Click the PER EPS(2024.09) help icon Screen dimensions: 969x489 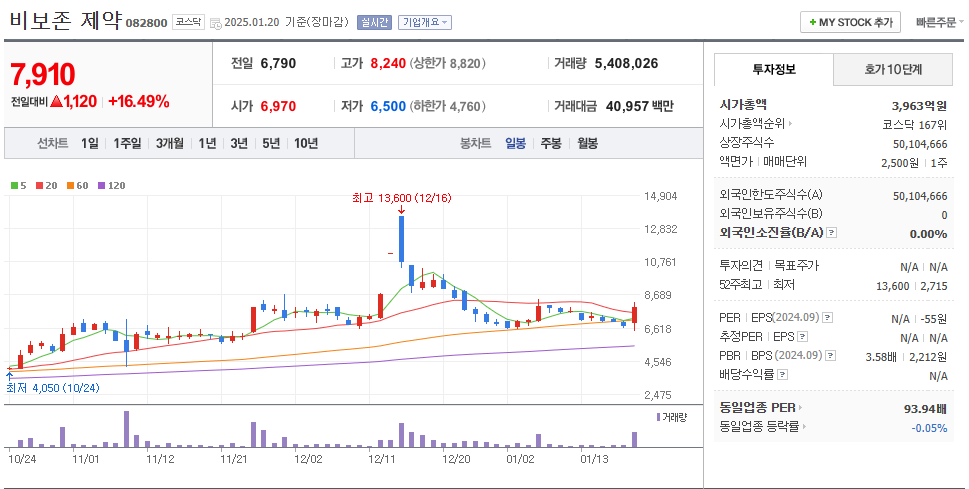pos(827,318)
